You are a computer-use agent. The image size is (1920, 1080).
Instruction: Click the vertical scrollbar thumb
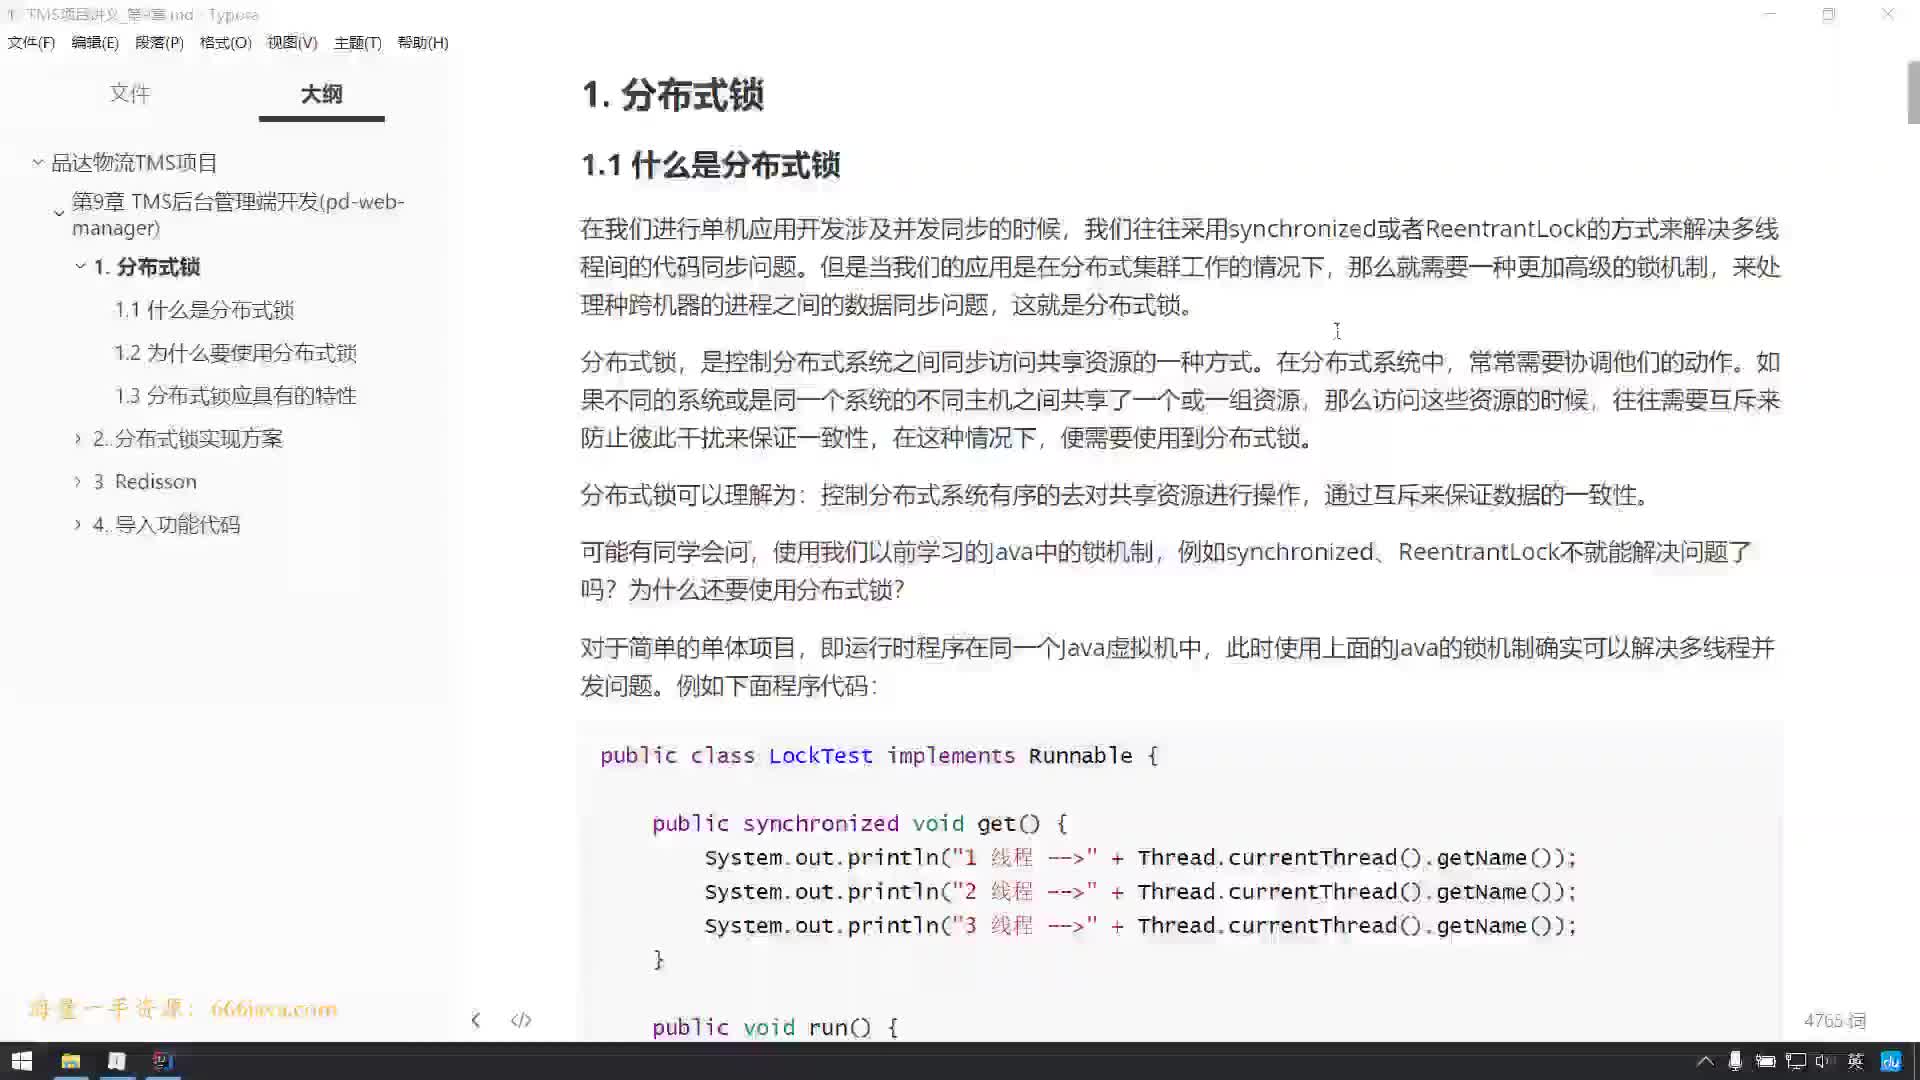tap(1913, 92)
